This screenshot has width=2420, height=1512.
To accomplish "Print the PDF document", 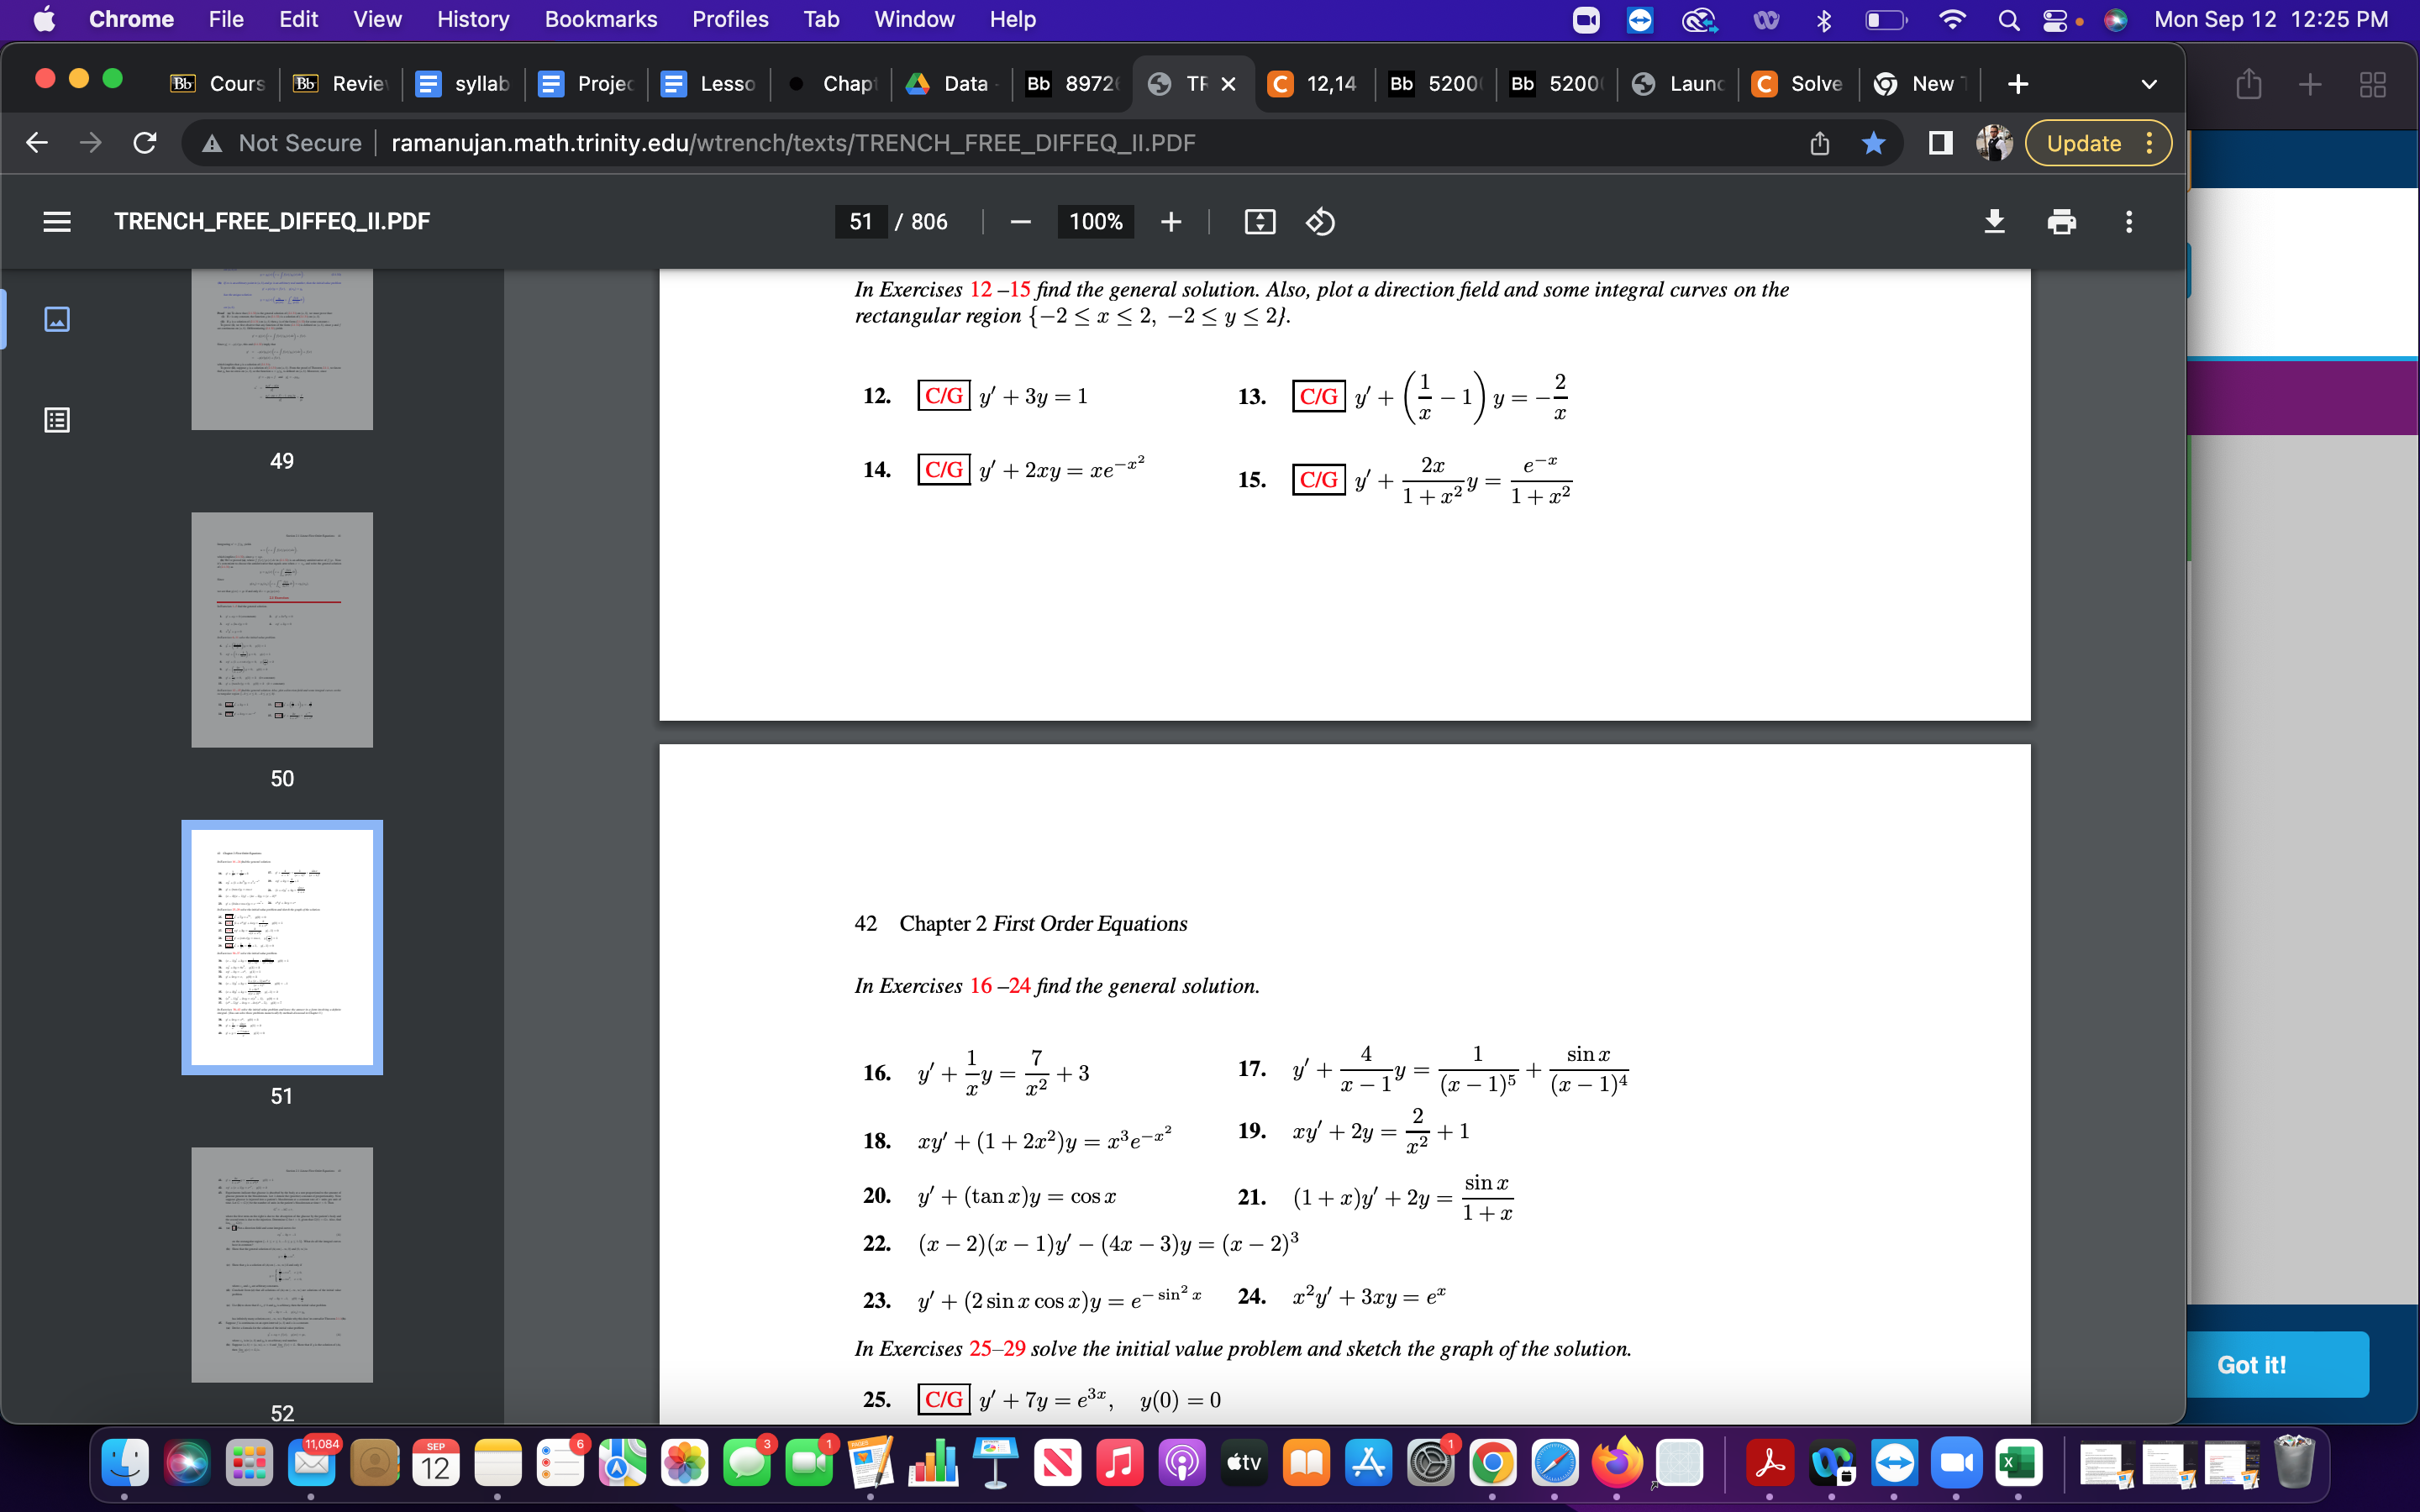I will pos(2063,221).
